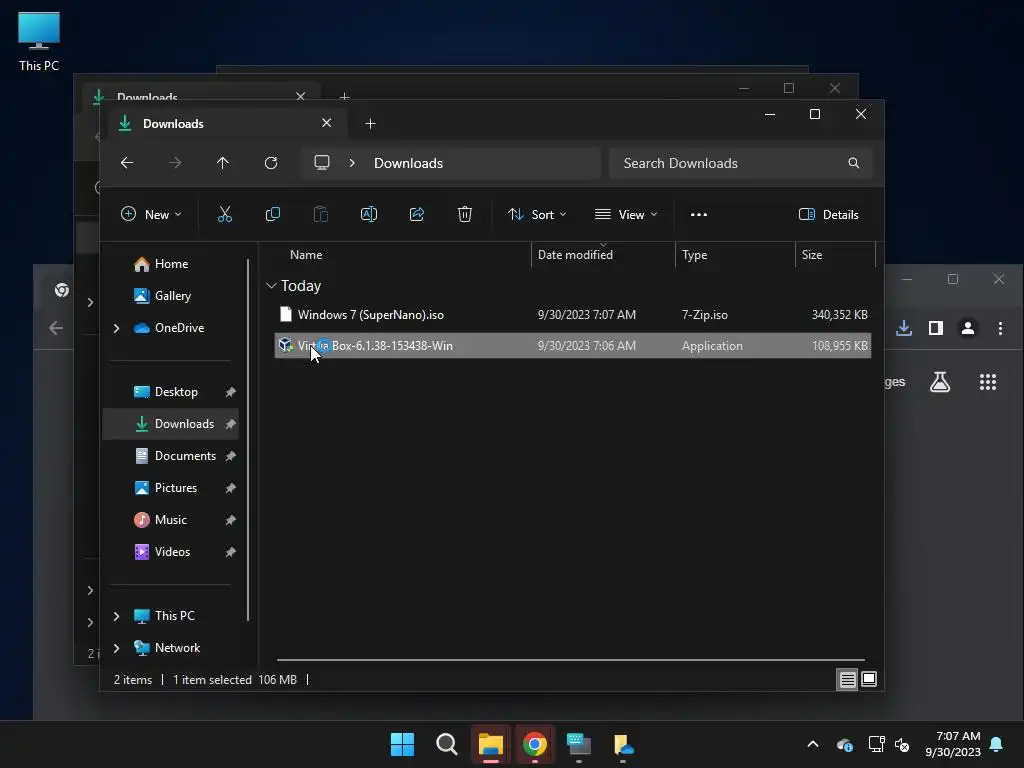Click the breadcrumb chevron before Downloads

point(352,163)
